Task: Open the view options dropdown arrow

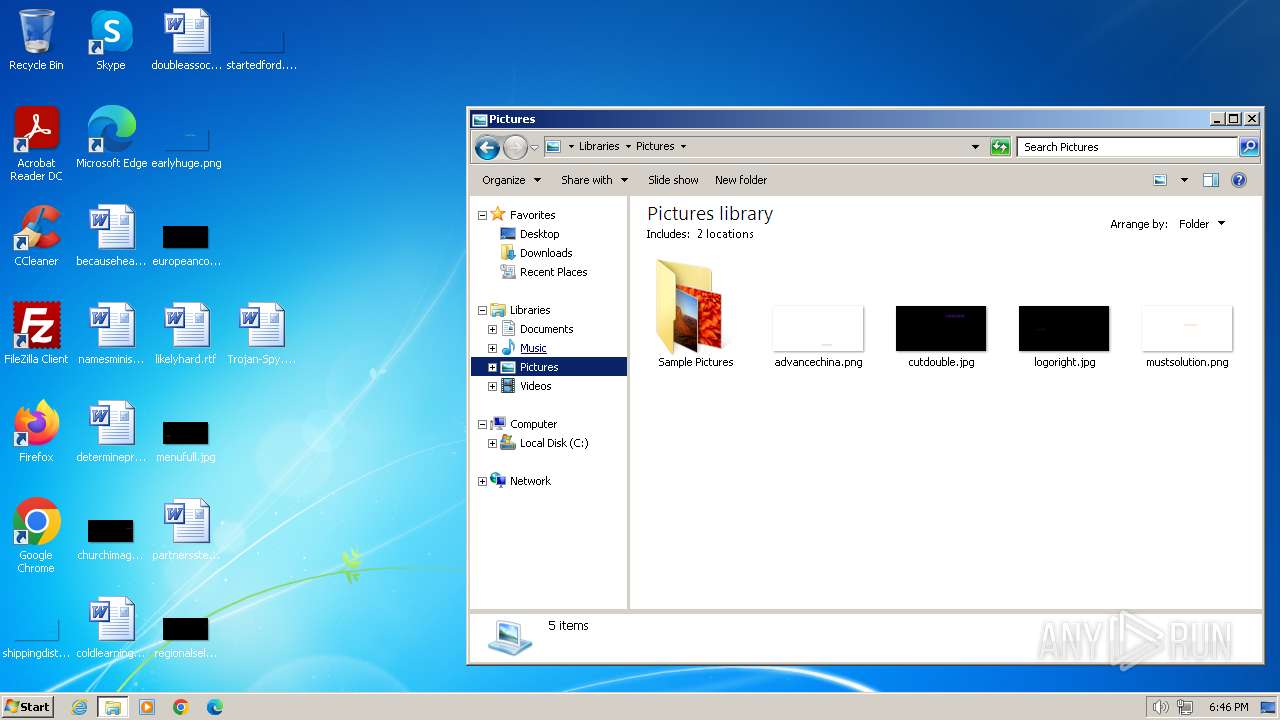Action: point(1184,180)
